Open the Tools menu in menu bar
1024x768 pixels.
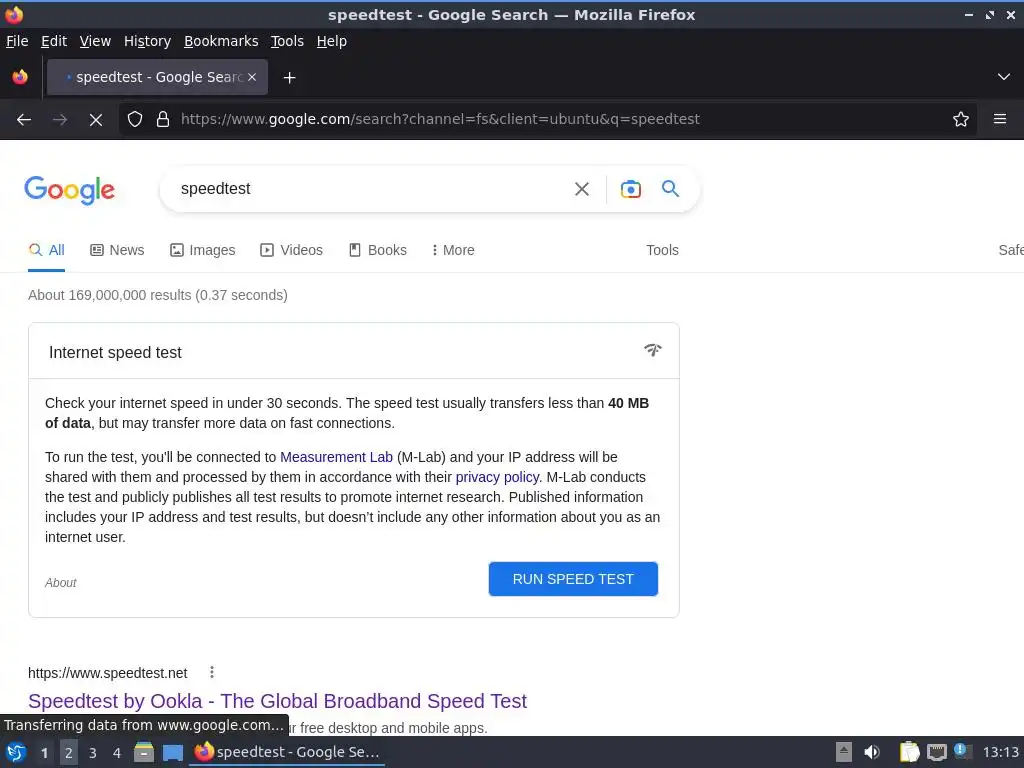click(287, 41)
